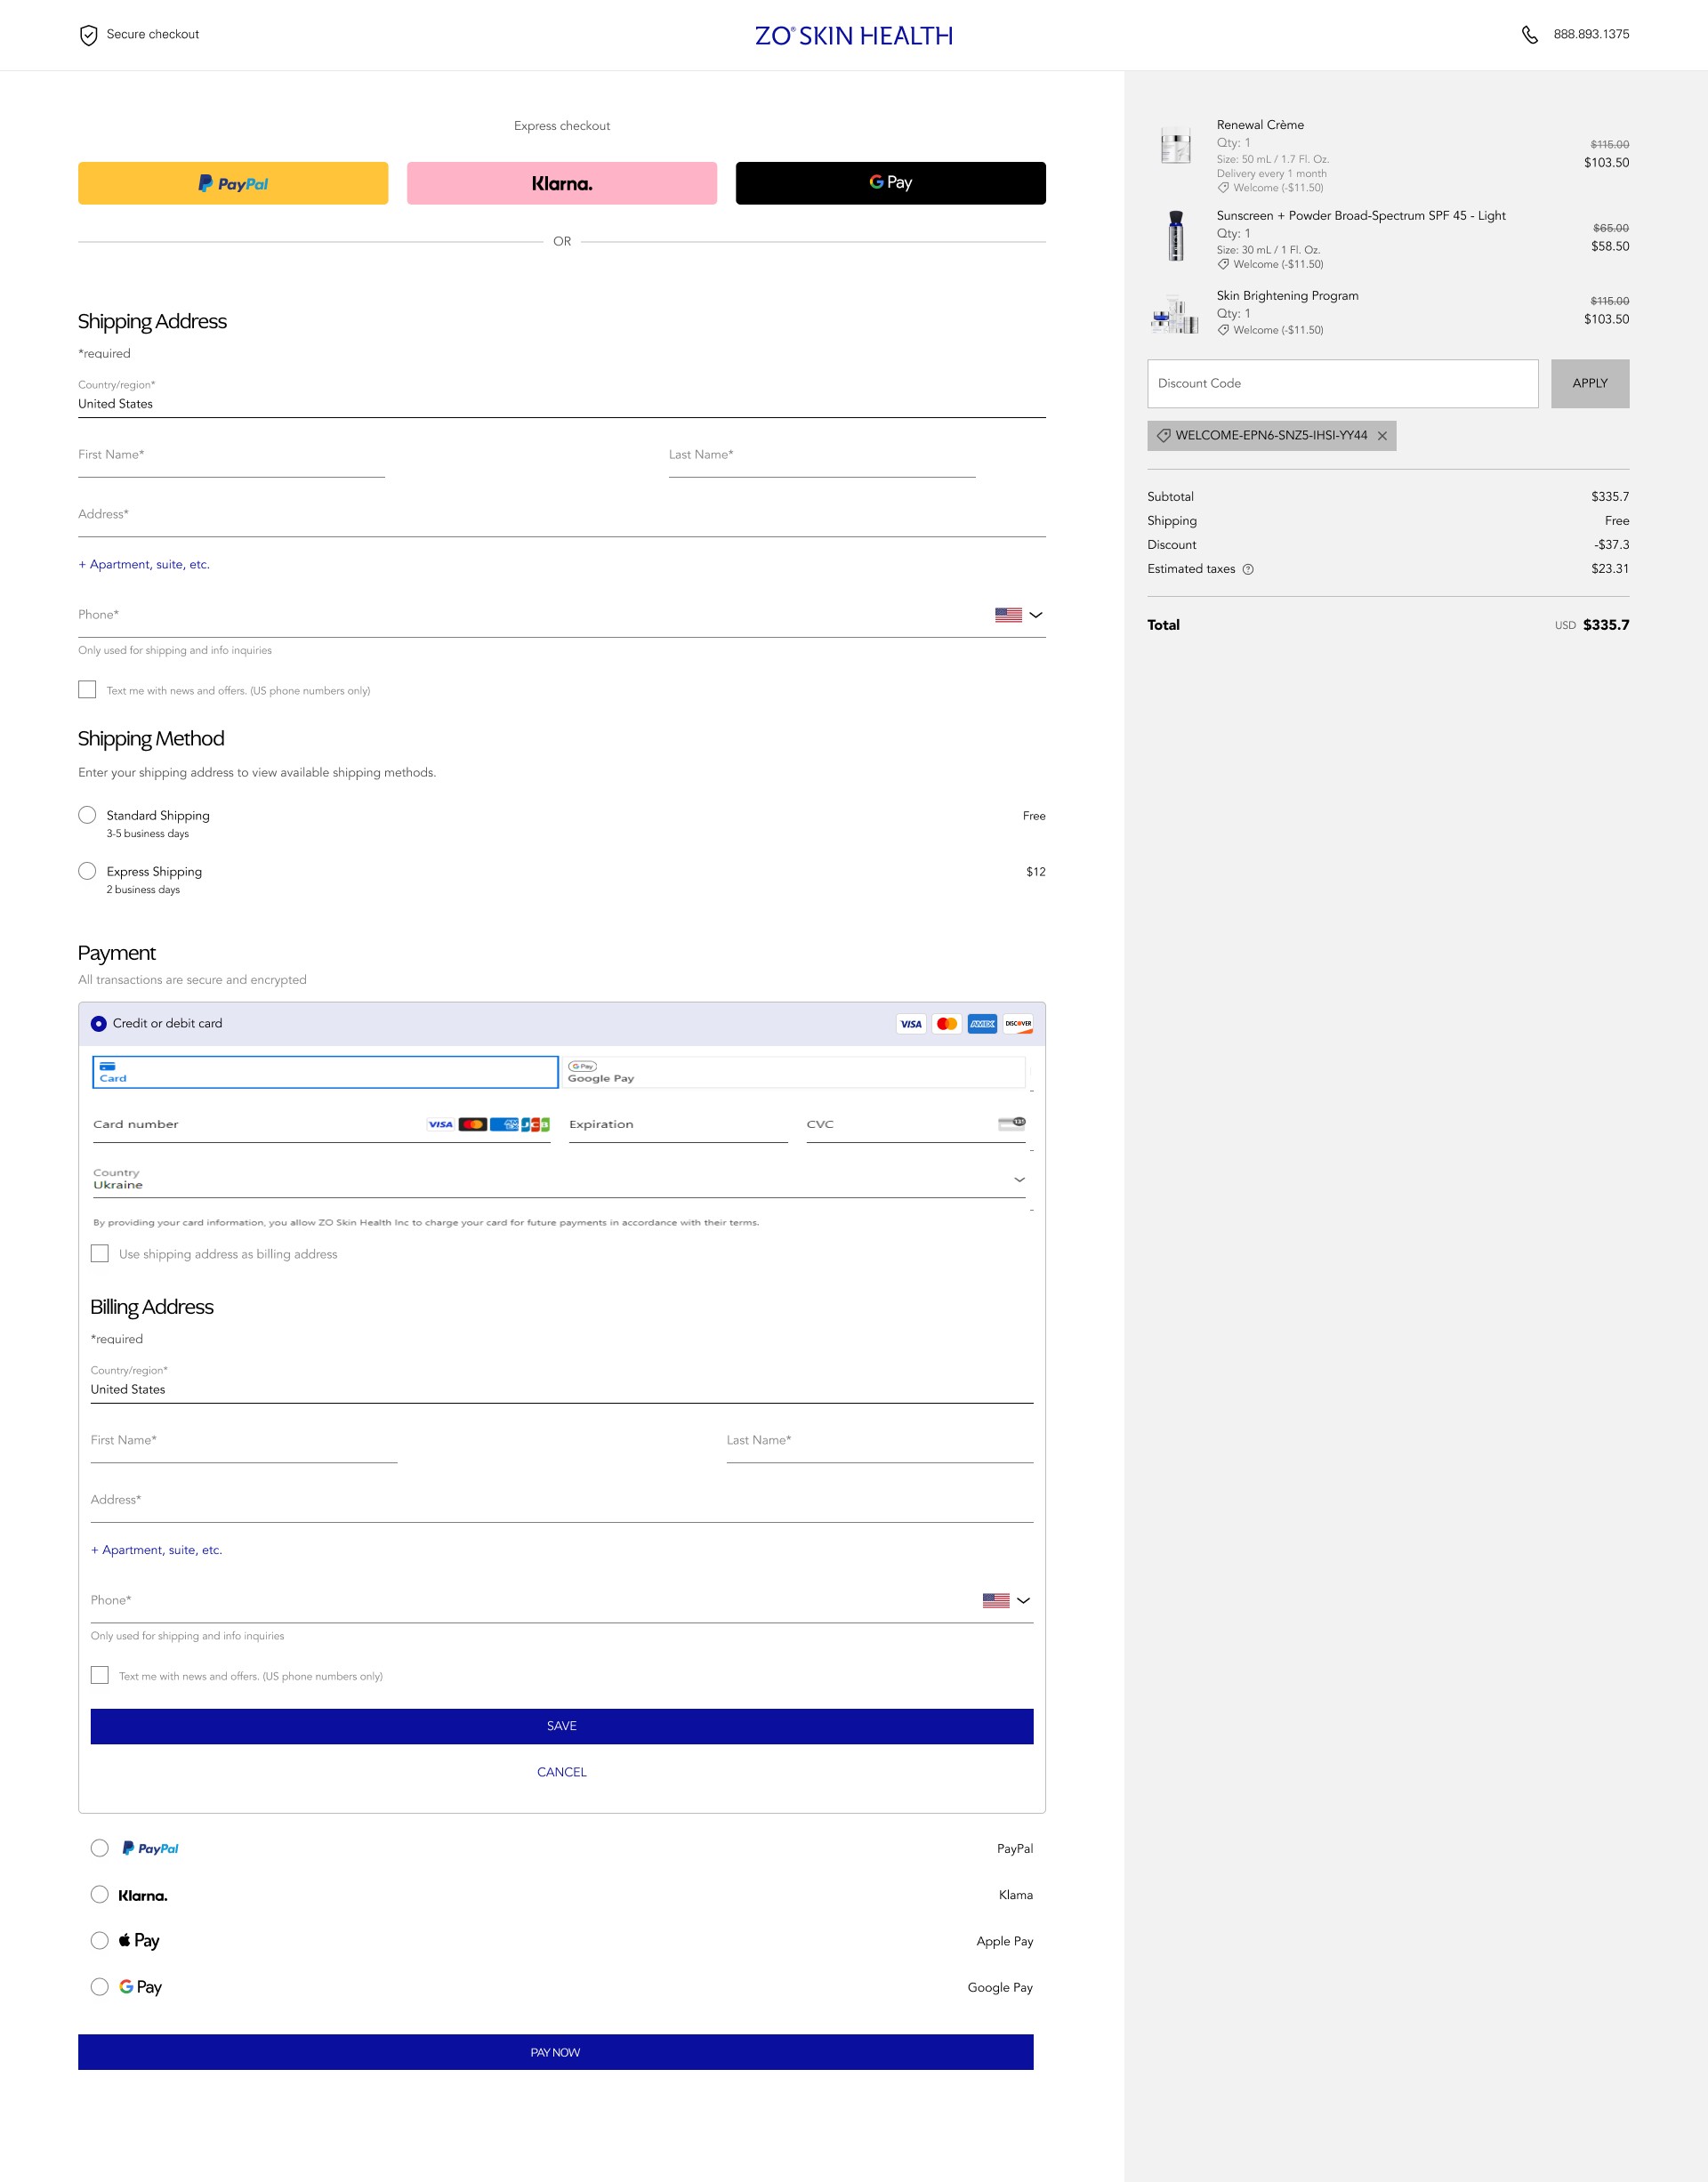Viewport: 1708px width, 2182px height.
Task: Click the estimated taxes help icon
Action: click(1247, 569)
